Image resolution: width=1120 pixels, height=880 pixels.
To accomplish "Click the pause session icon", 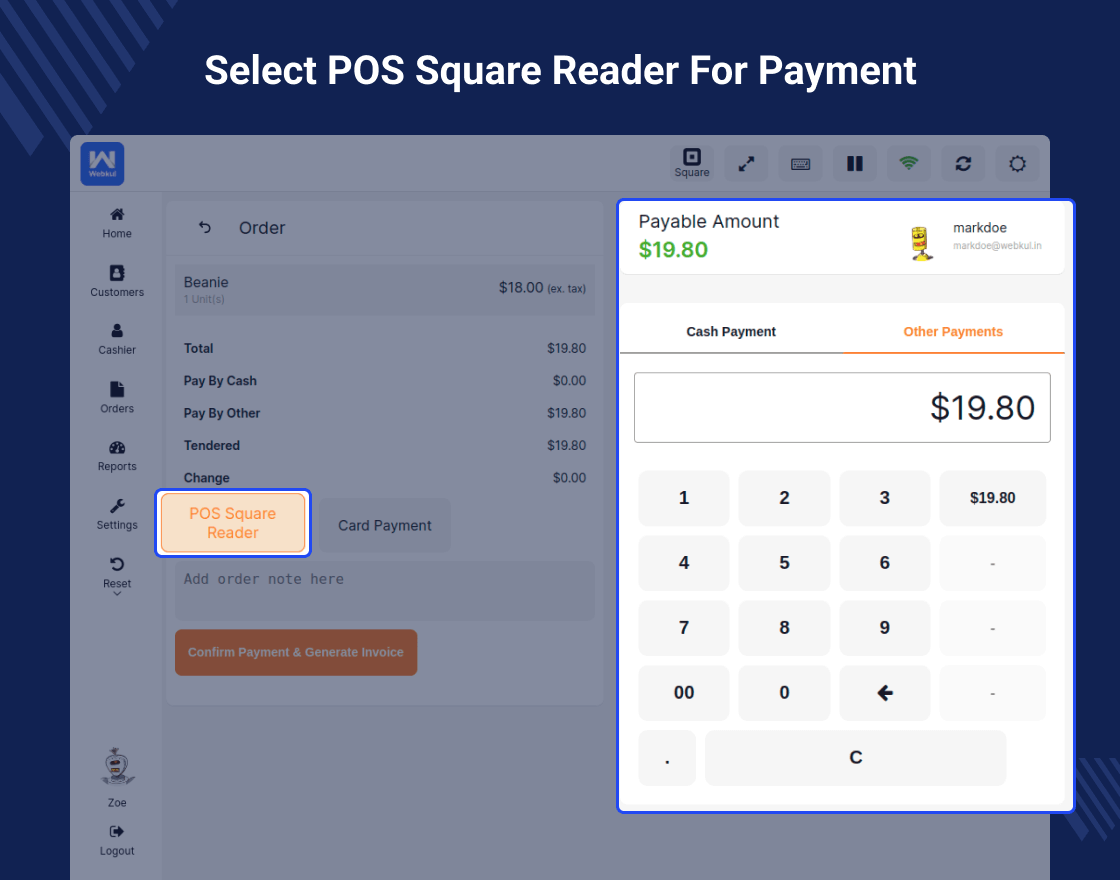I will [x=855, y=163].
